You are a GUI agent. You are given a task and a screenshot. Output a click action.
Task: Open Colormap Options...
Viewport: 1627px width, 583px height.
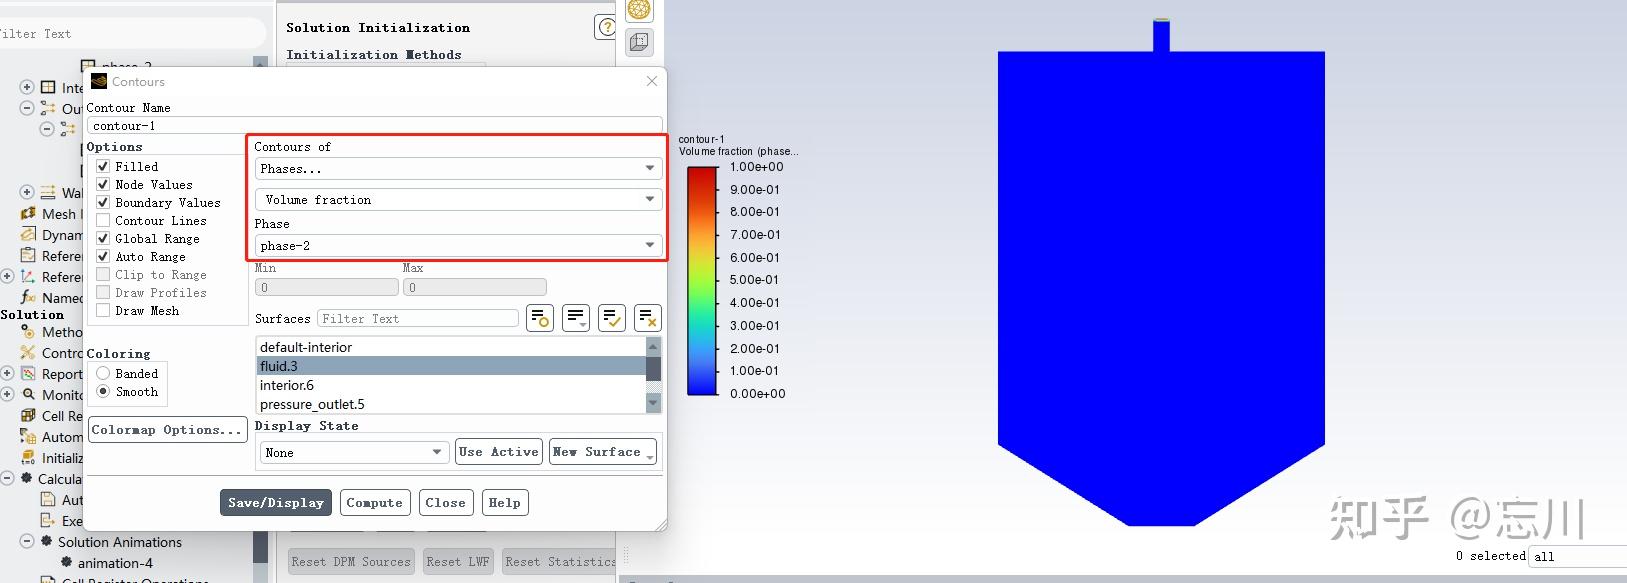tap(167, 430)
